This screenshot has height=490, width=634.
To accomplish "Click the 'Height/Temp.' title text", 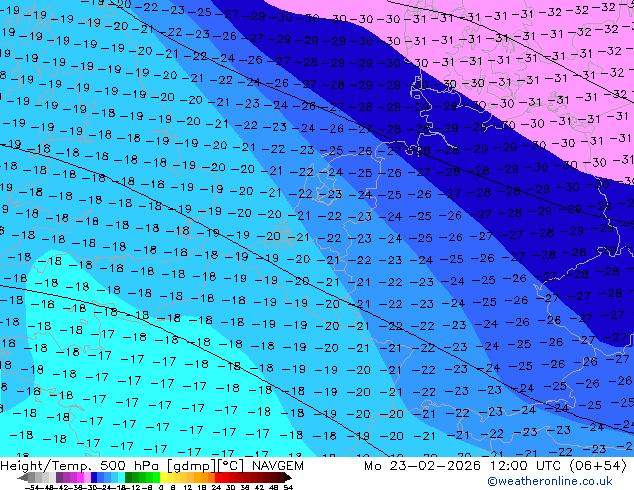I will click(46, 466).
